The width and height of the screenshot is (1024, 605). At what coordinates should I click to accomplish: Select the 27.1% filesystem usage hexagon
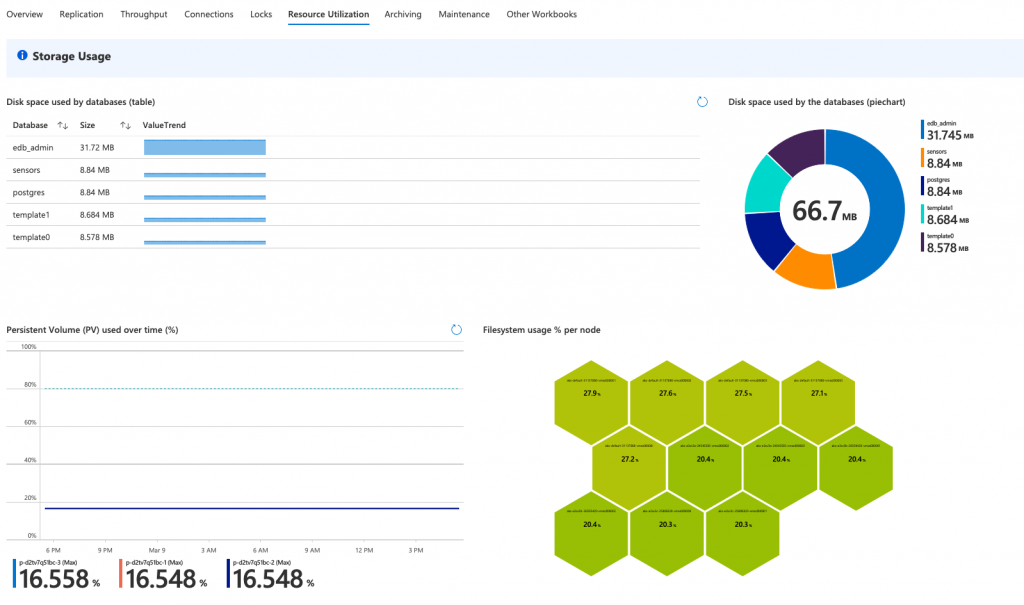click(818, 393)
